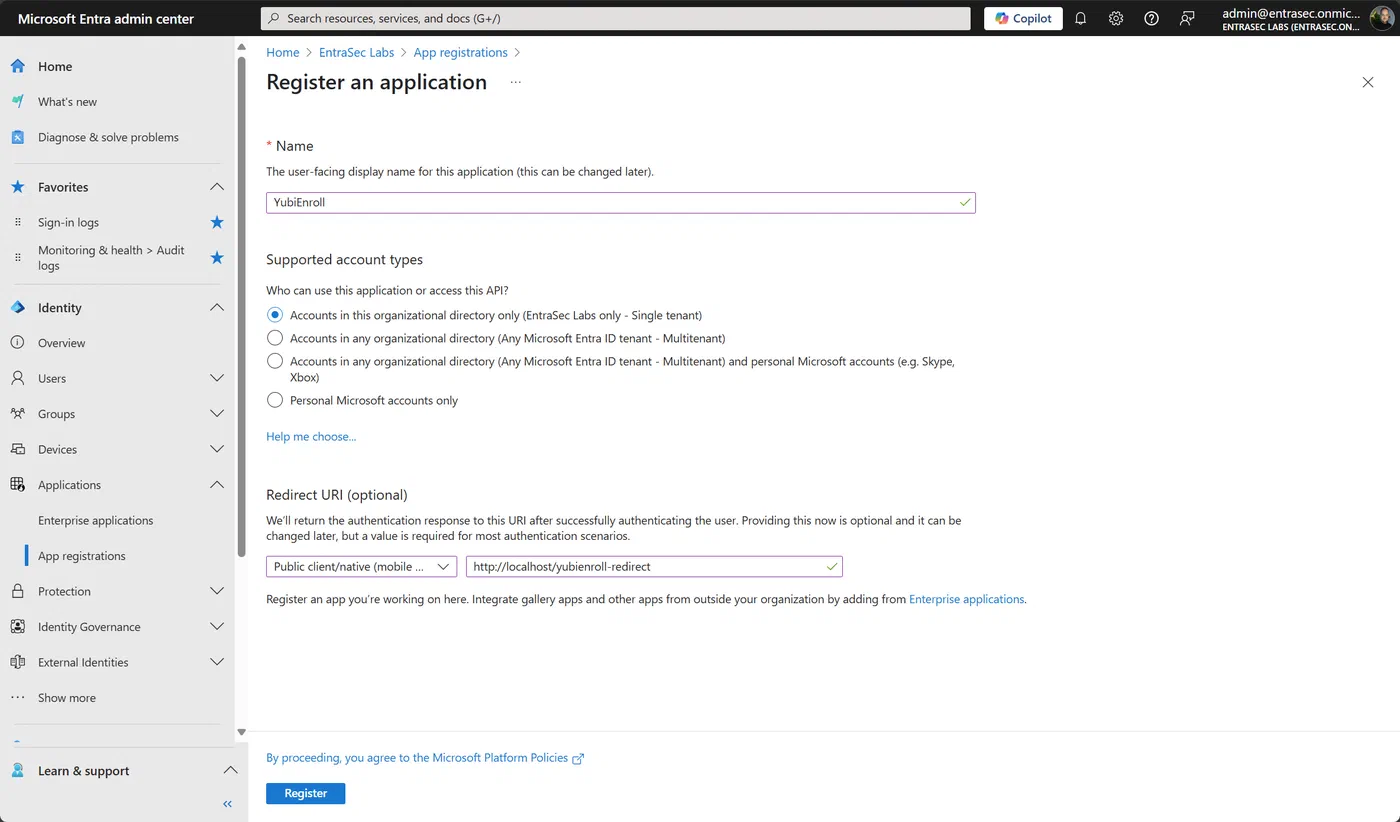Click the application Name input field
The image size is (1400, 822).
pos(620,202)
